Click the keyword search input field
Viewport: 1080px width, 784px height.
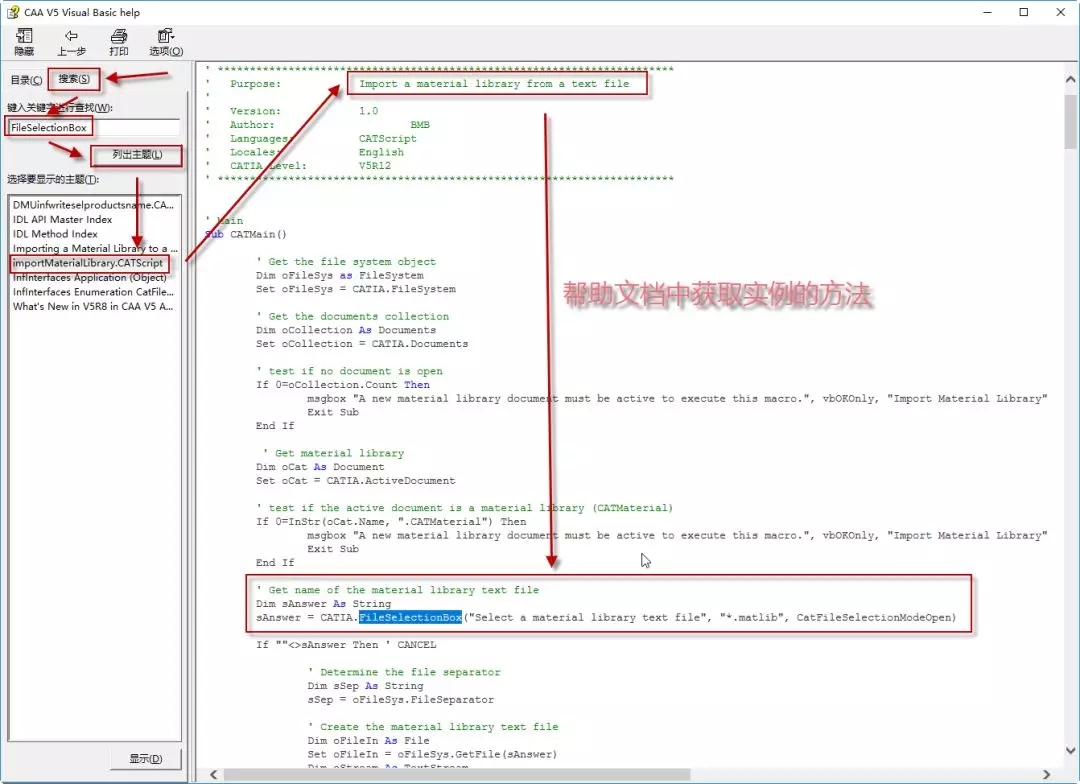[x=94, y=127]
